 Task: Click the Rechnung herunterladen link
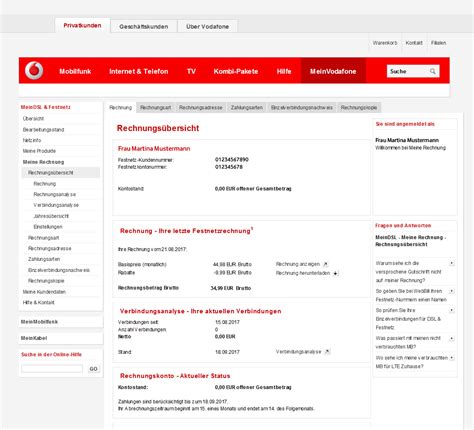(x=303, y=273)
